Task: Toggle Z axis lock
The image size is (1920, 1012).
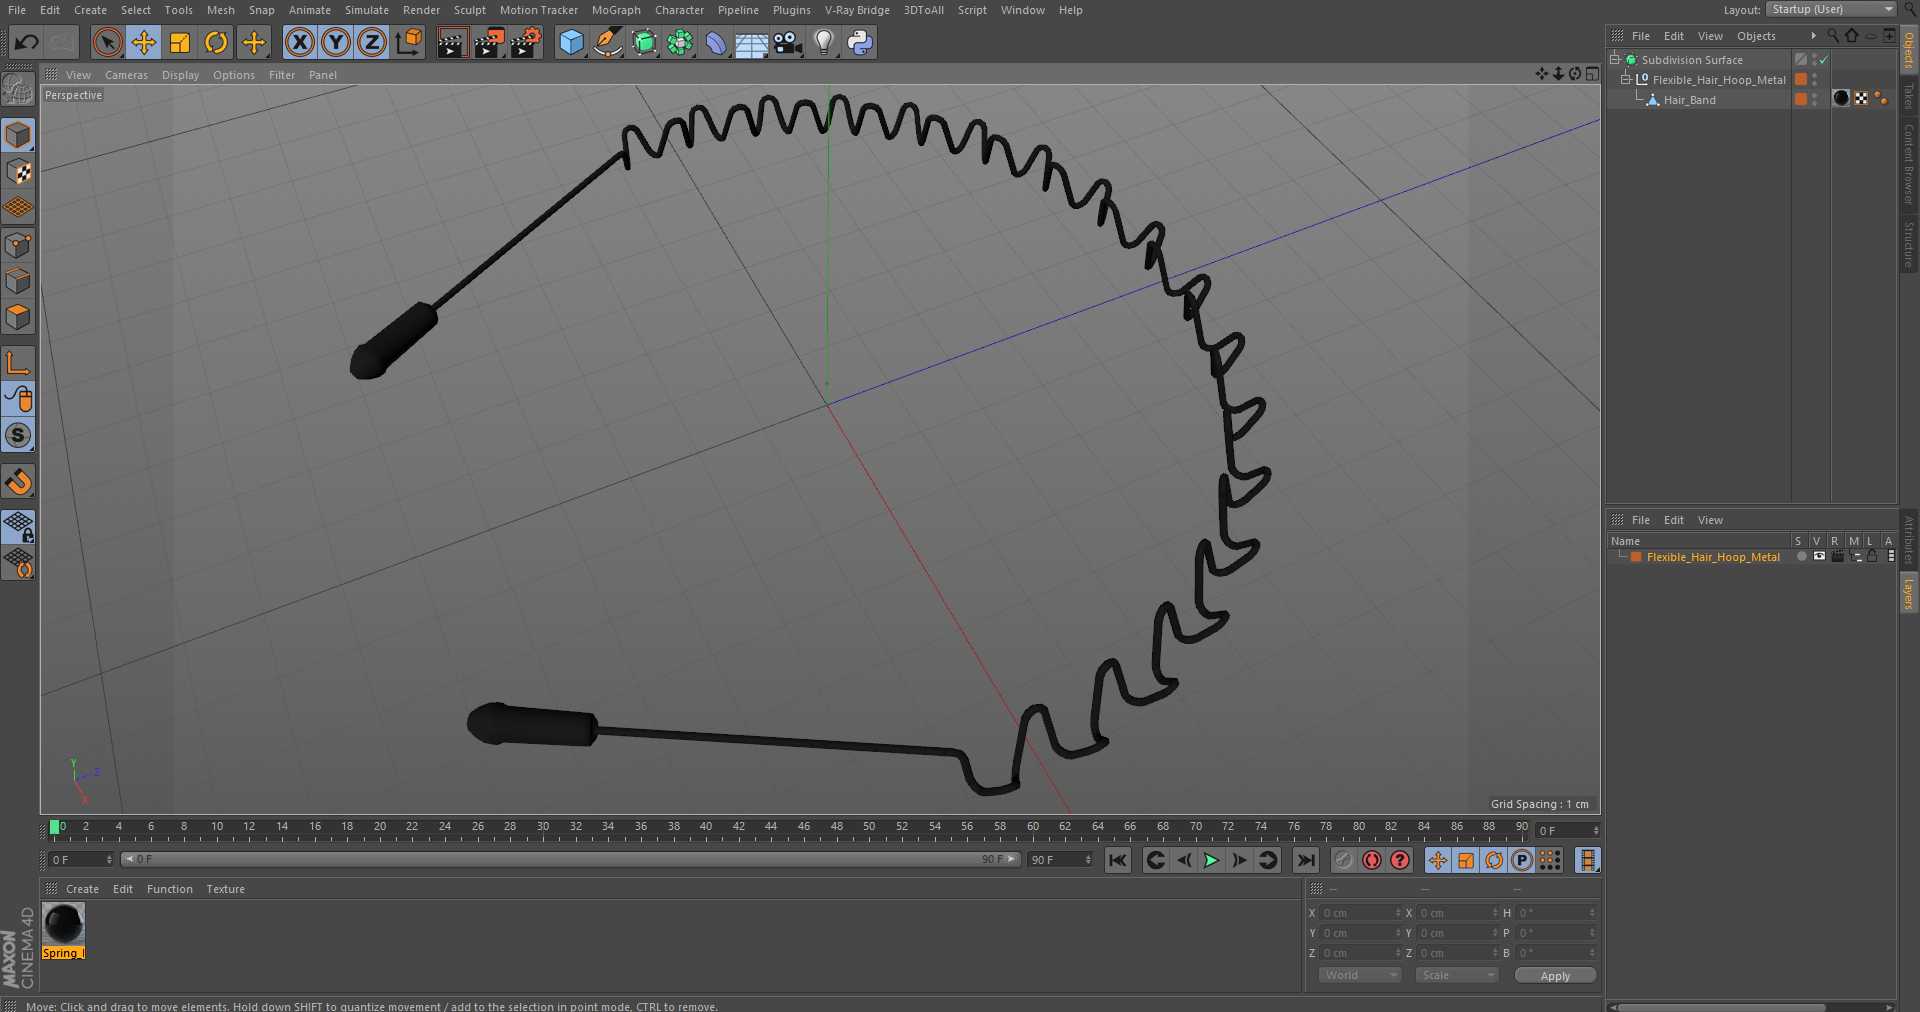Action: coord(372,42)
